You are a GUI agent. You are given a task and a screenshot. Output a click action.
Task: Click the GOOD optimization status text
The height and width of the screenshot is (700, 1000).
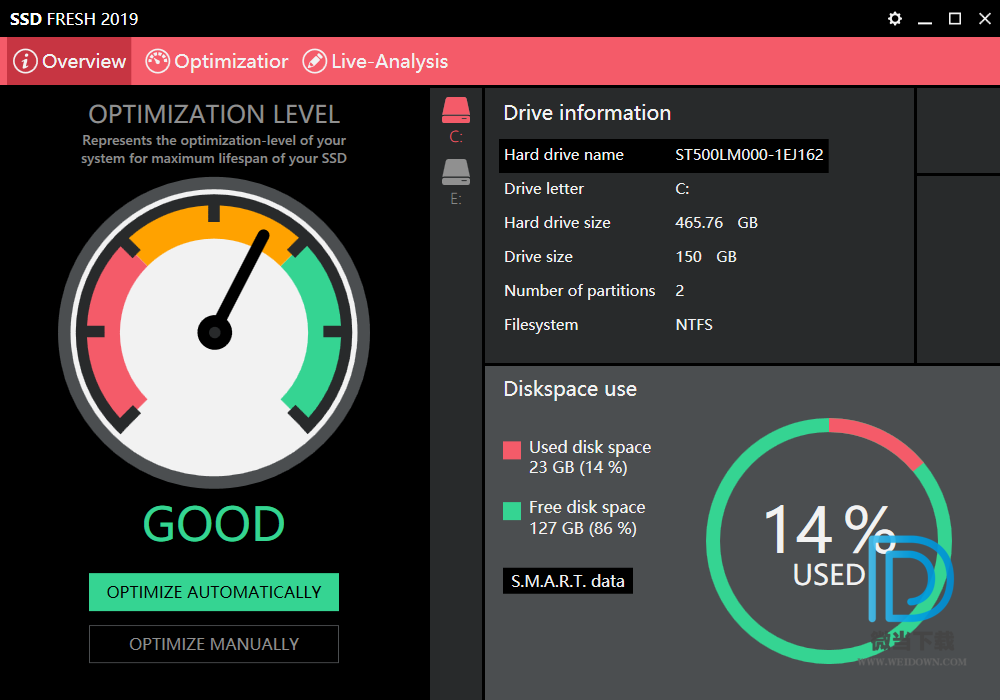(214, 524)
